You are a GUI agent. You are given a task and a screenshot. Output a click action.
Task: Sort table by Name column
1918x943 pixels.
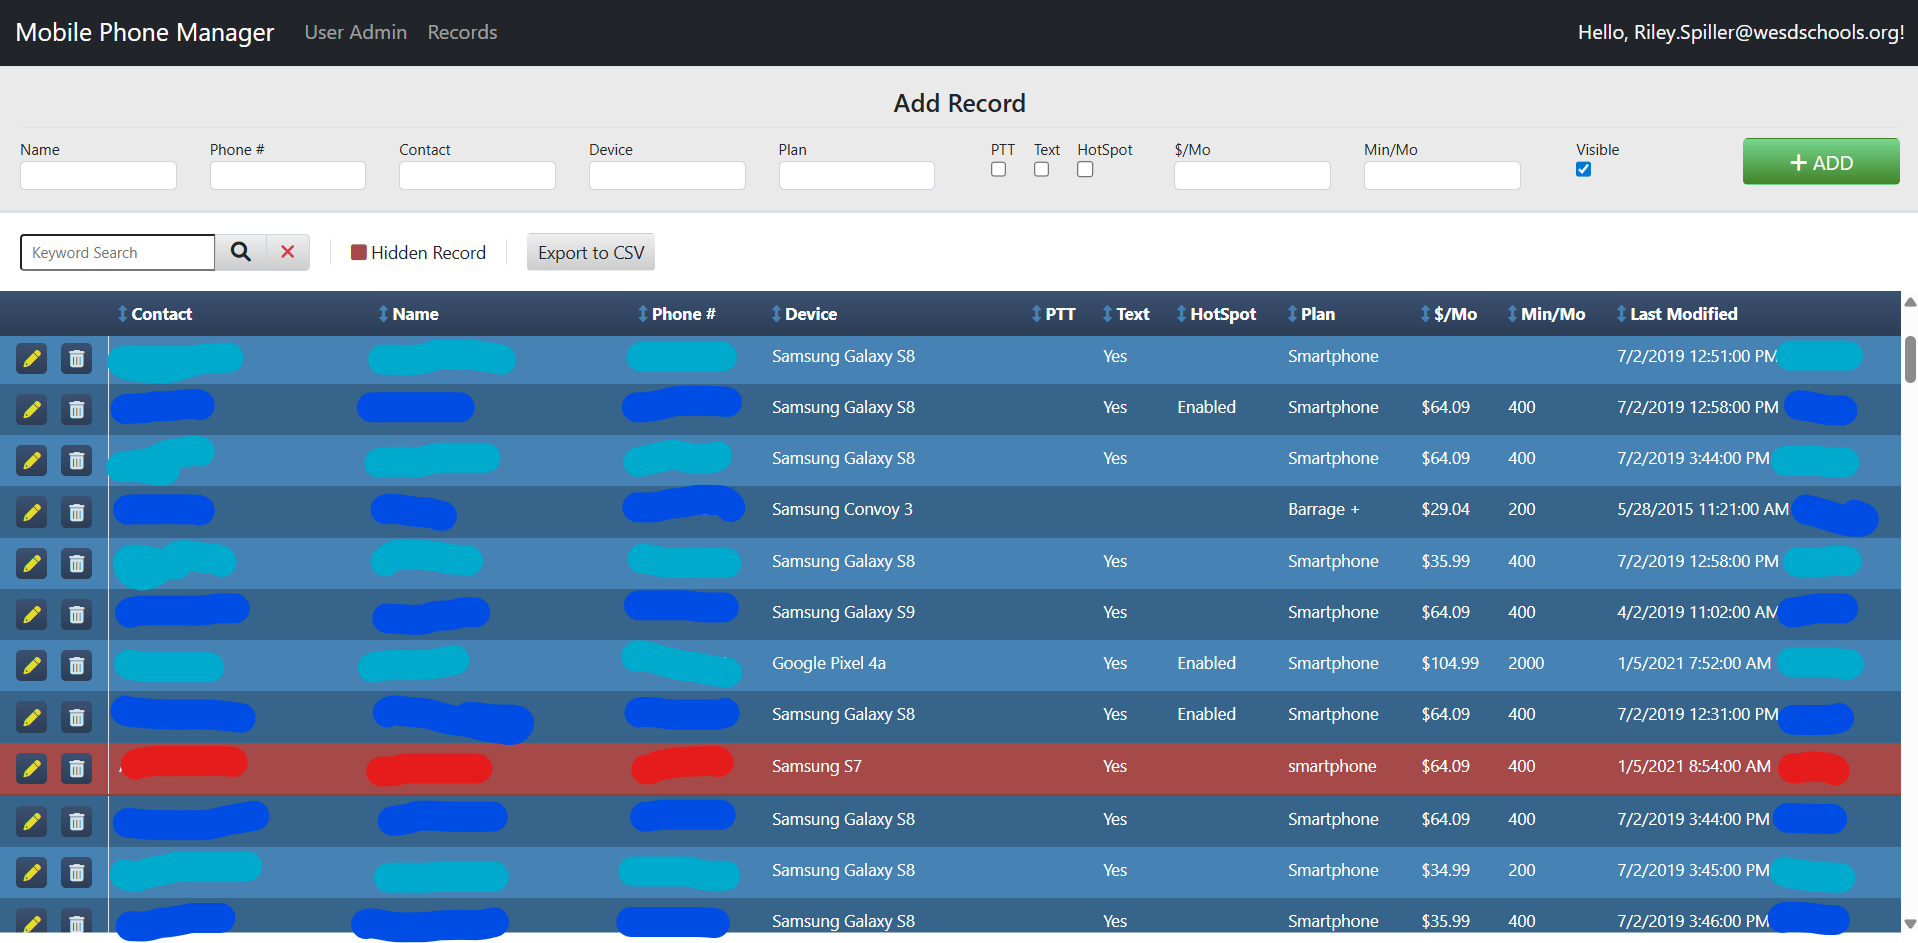tap(408, 314)
